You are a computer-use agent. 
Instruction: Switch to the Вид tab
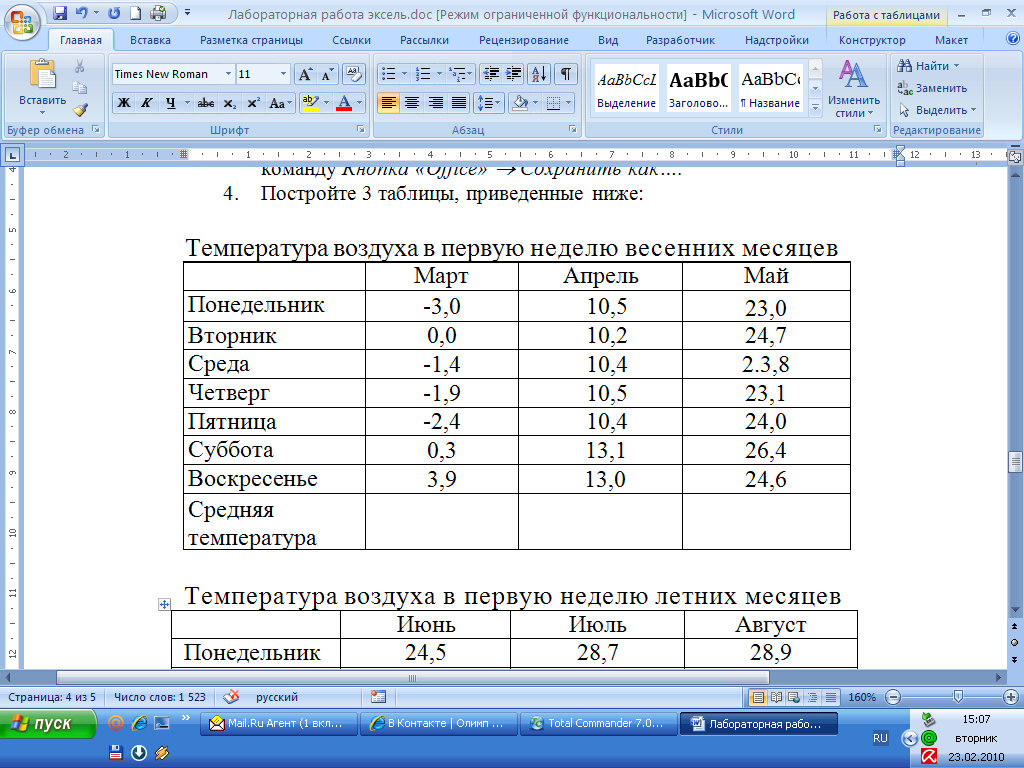[608, 40]
